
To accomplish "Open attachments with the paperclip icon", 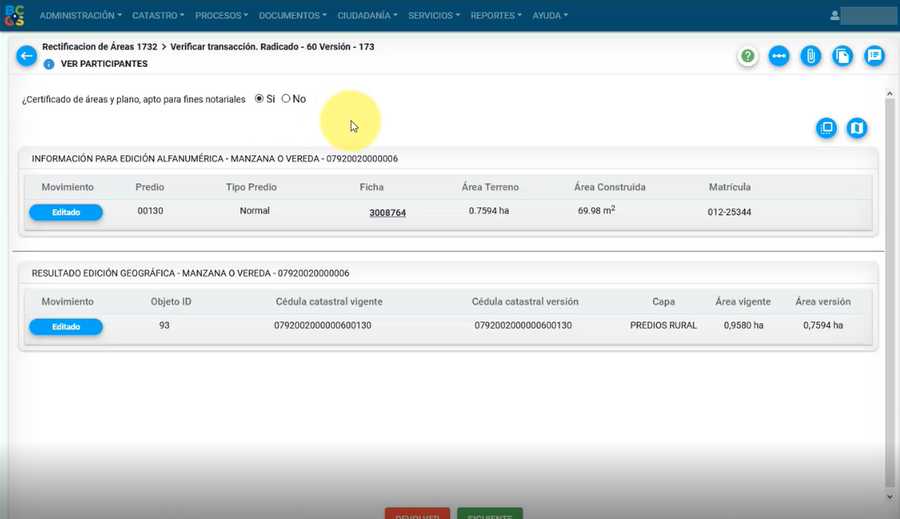I will (811, 56).
